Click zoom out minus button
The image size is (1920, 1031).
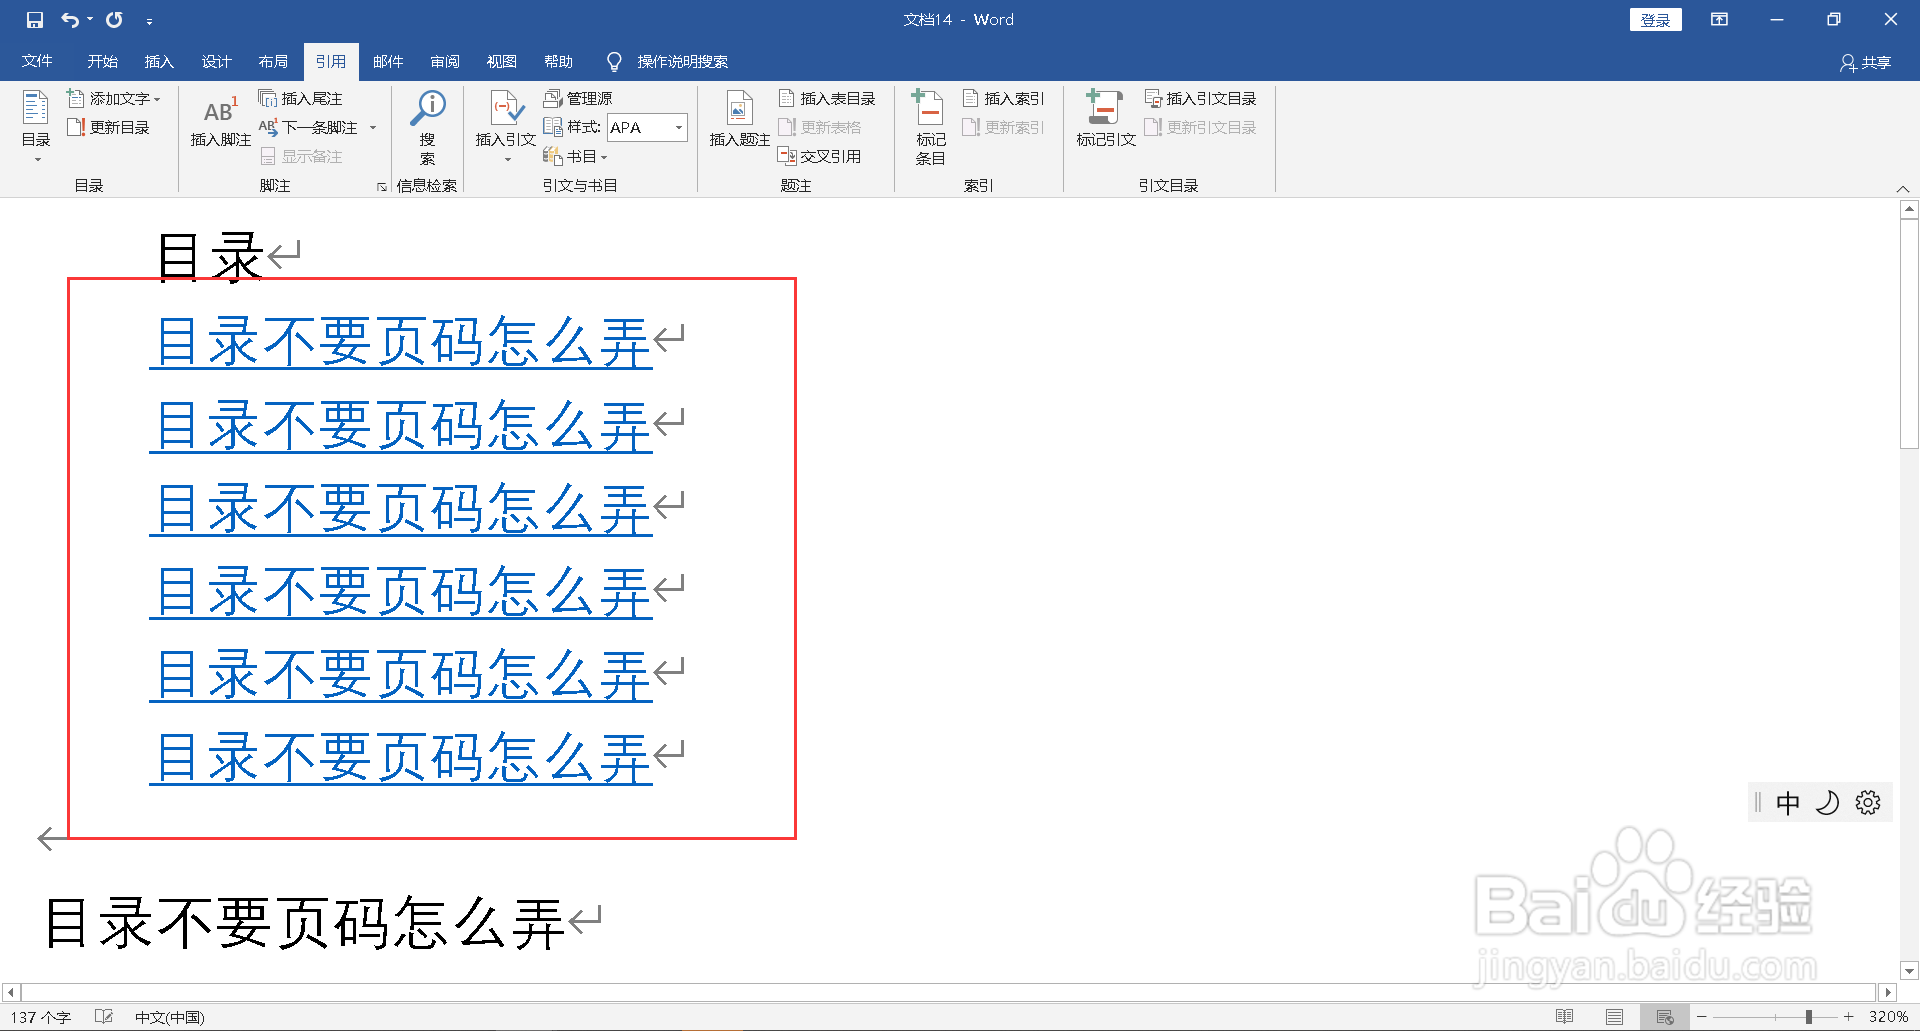click(1702, 1017)
